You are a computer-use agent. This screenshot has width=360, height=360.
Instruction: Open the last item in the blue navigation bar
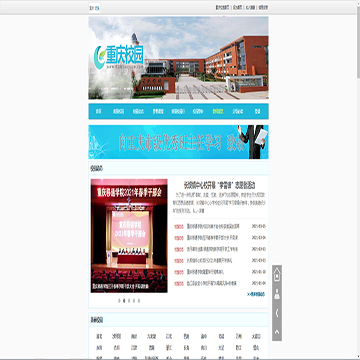click(x=257, y=111)
